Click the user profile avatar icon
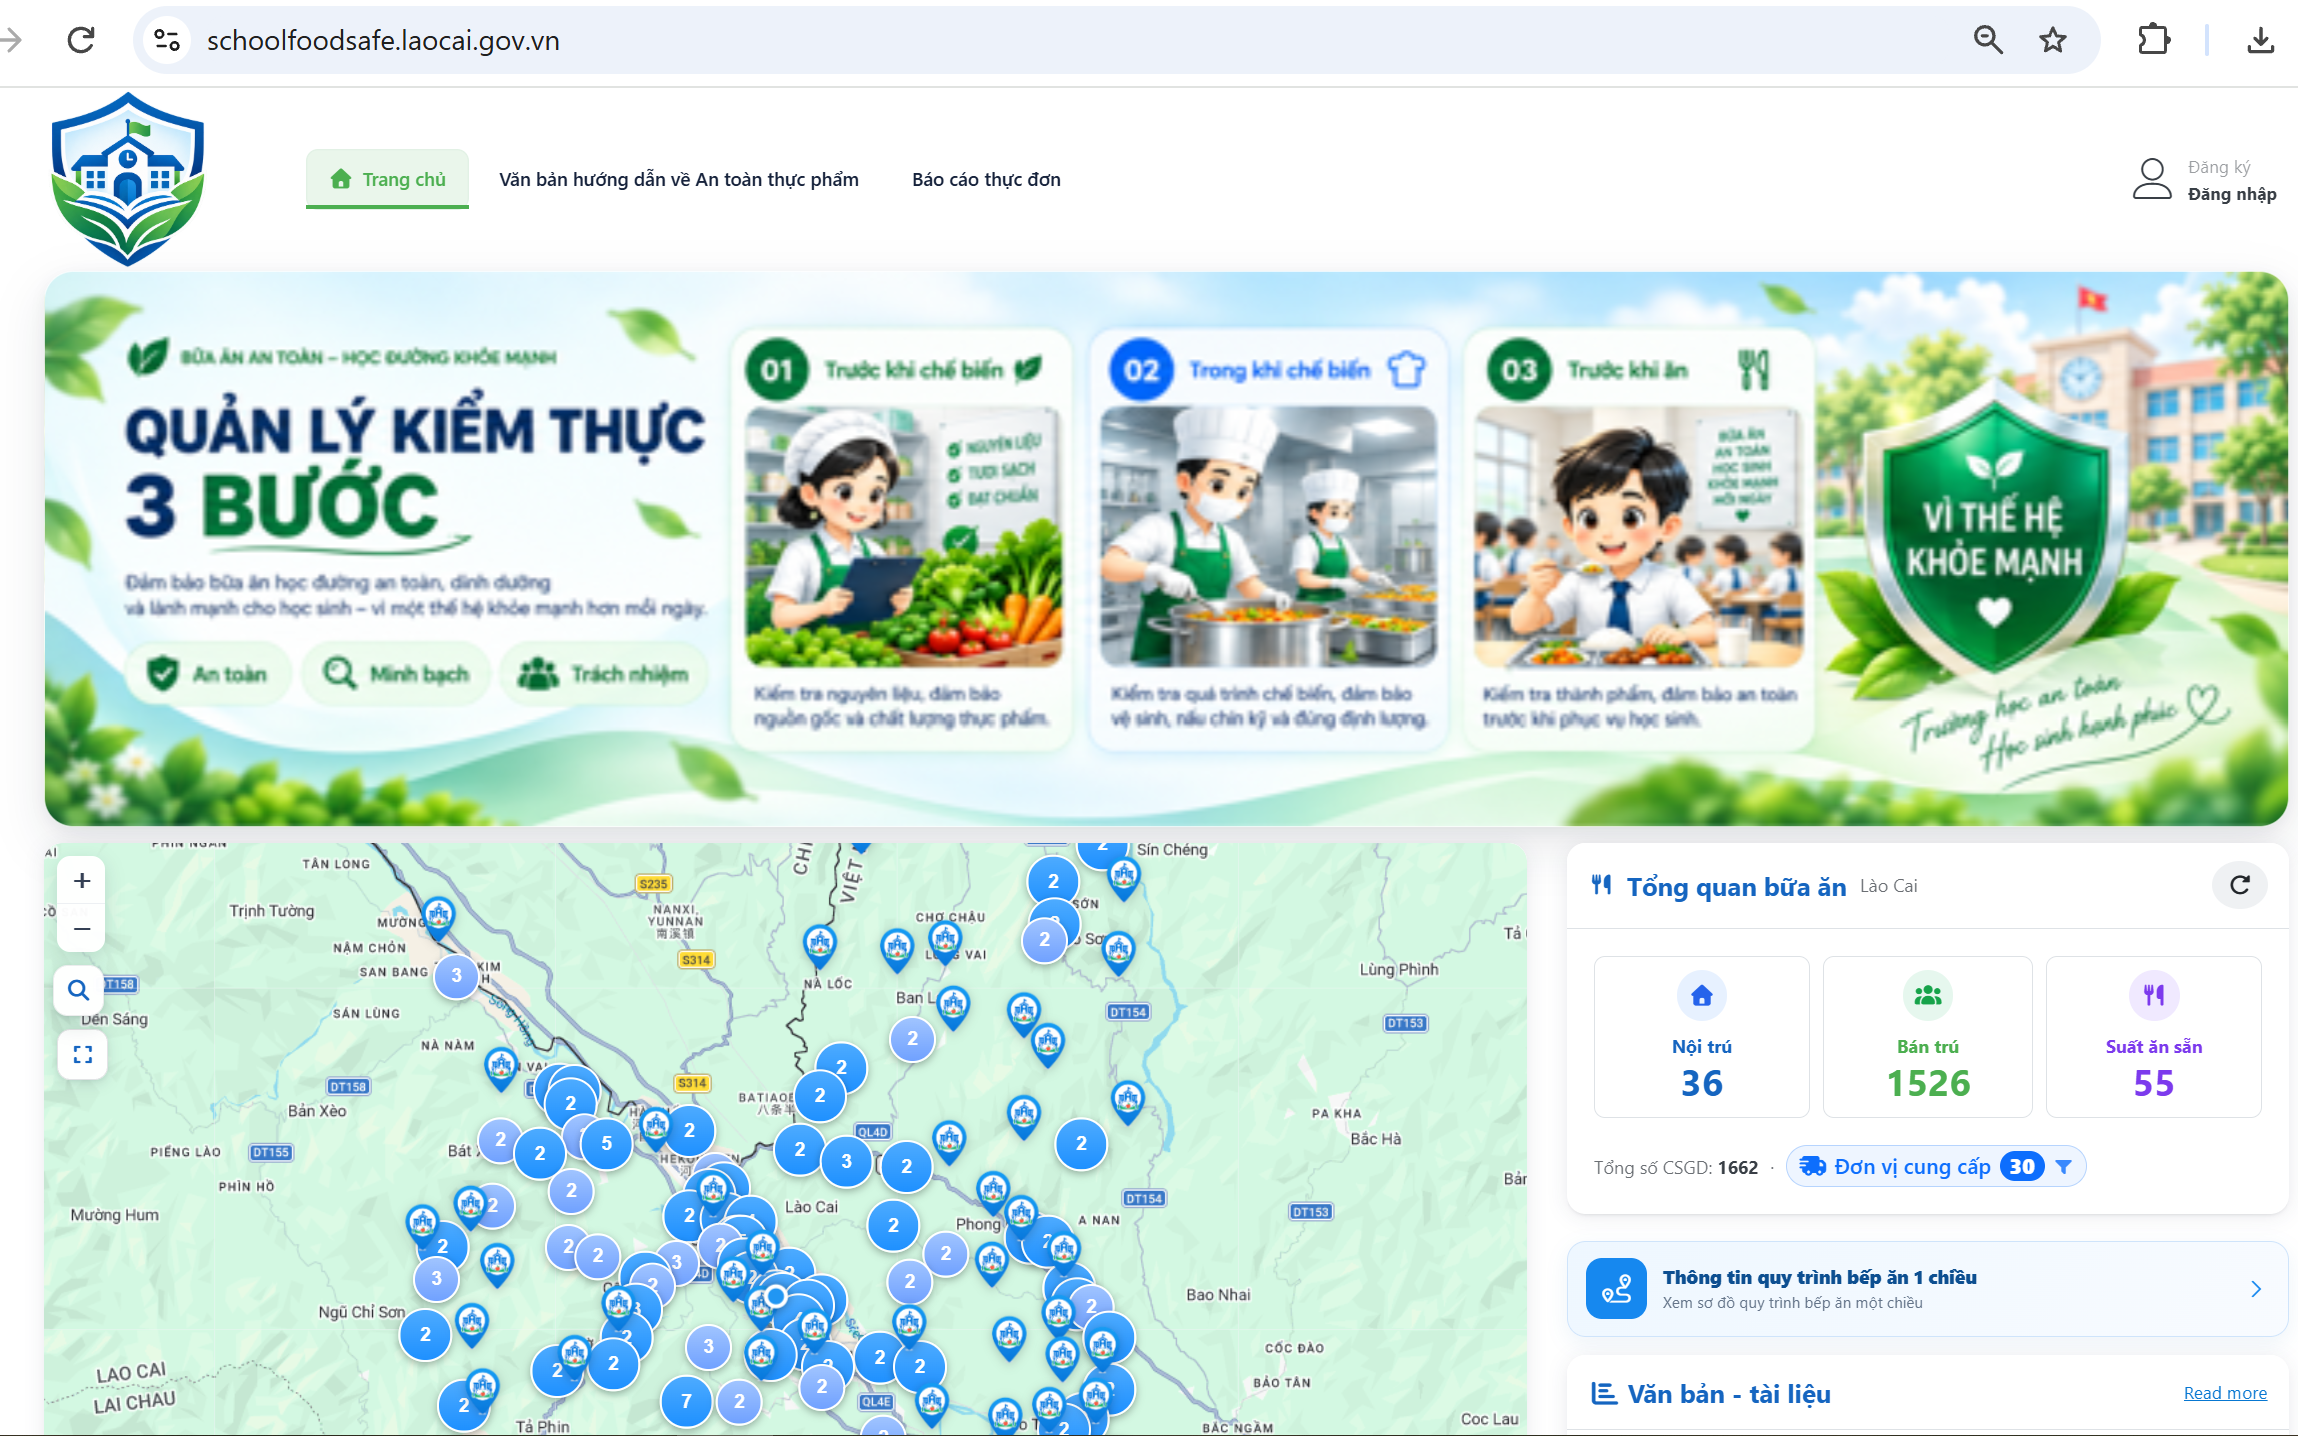 (2152, 179)
